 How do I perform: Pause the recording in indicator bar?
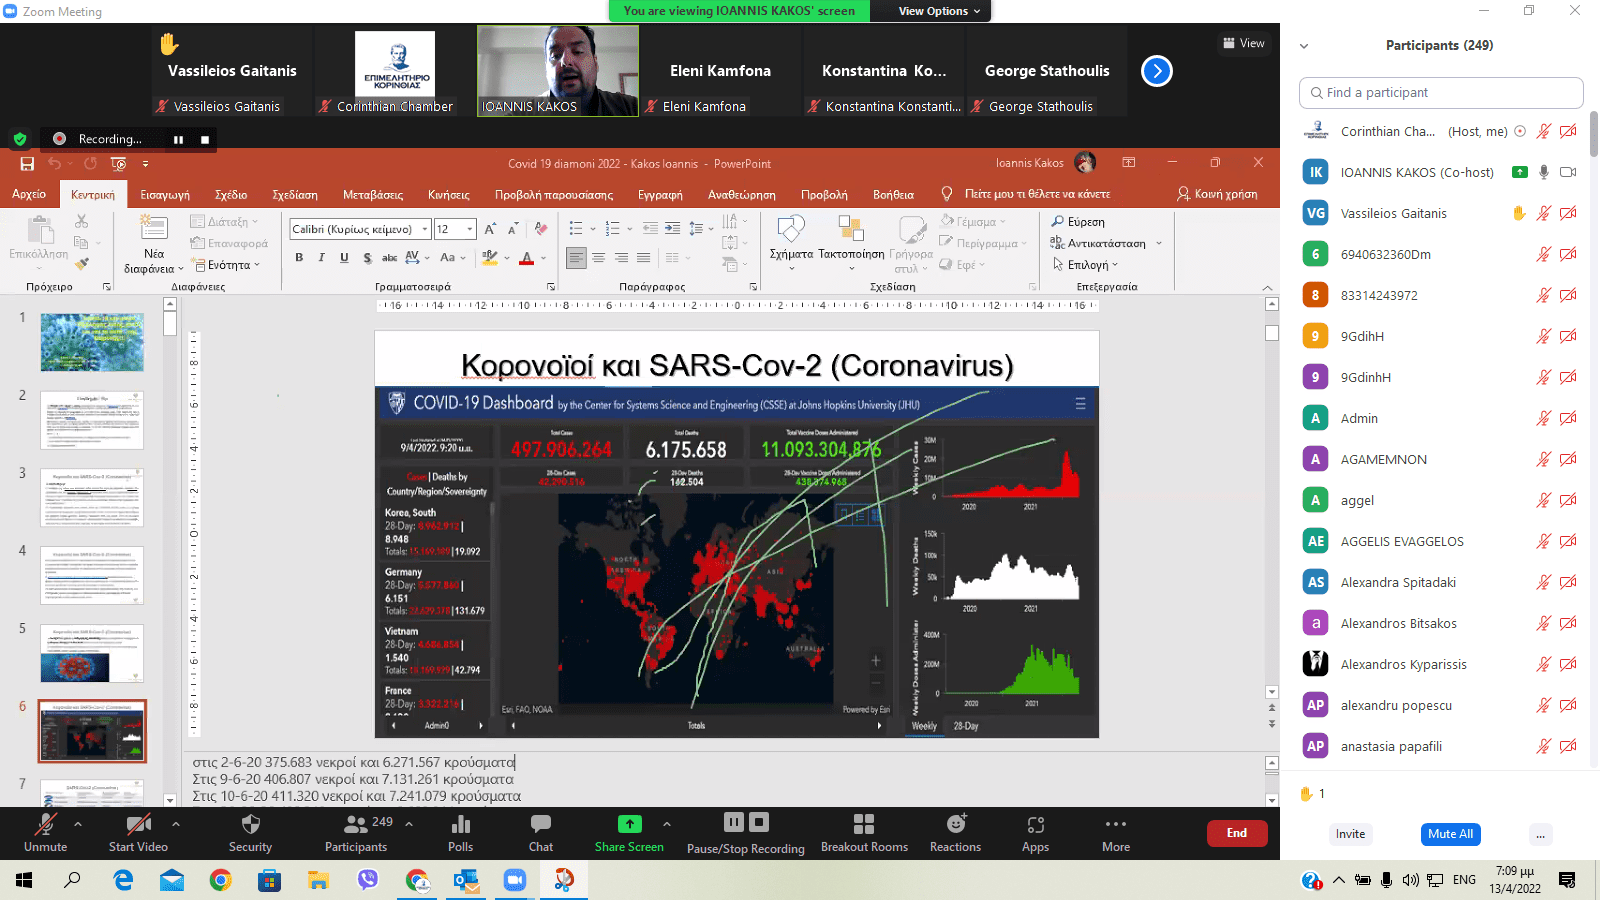click(x=178, y=139)
